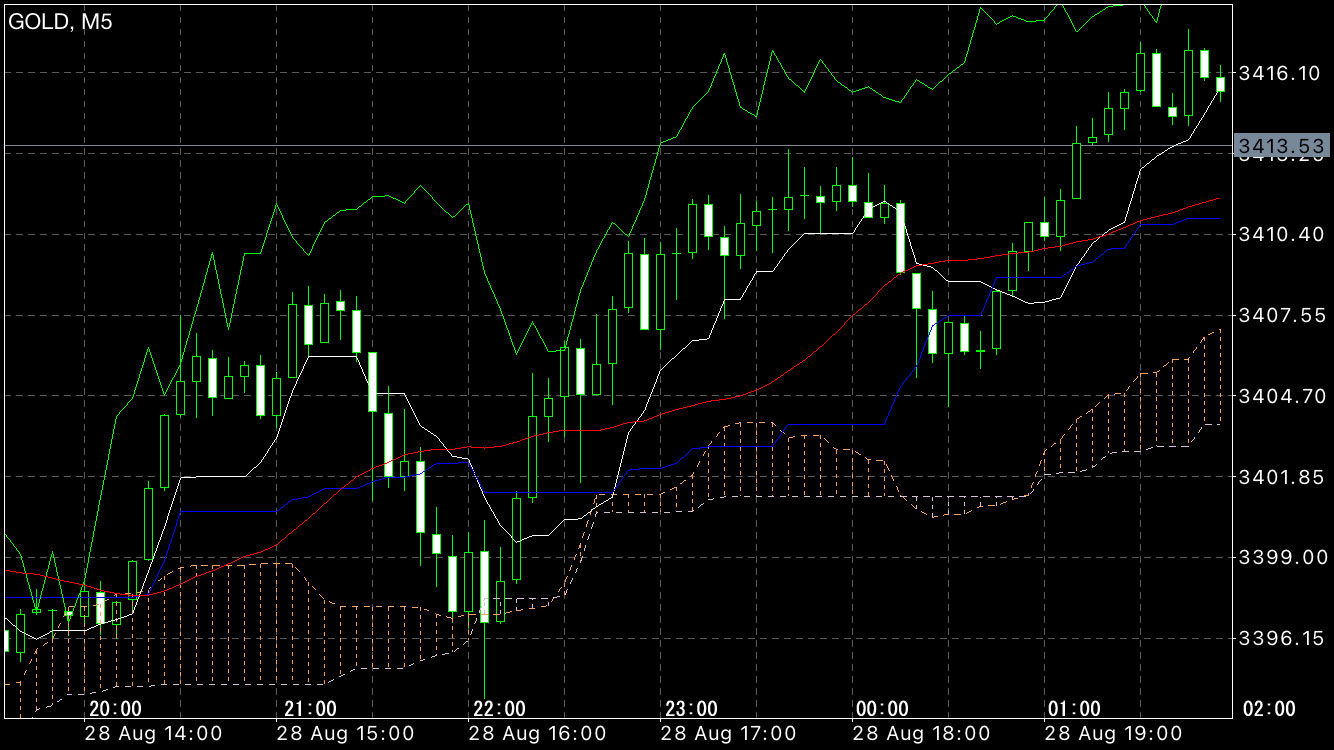Click the 22:00 time axis label

pyautogui.click(x=498, y=709)
